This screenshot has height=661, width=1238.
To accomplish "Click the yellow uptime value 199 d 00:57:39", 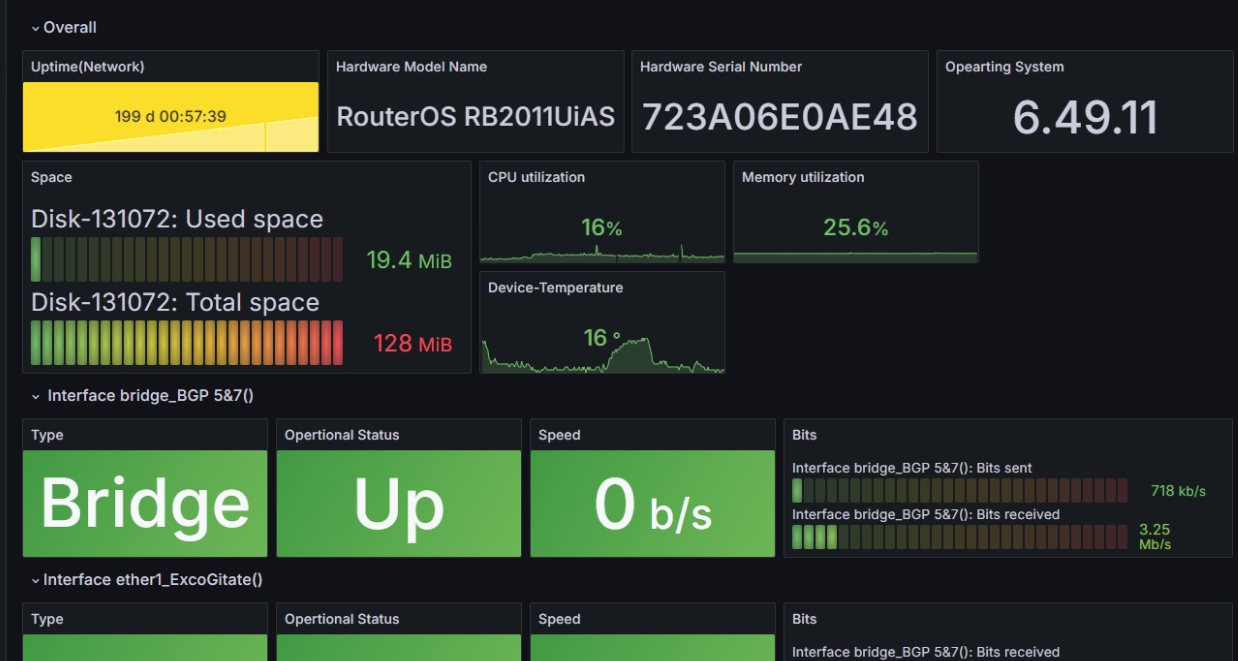I will click(x=170, y=117).
